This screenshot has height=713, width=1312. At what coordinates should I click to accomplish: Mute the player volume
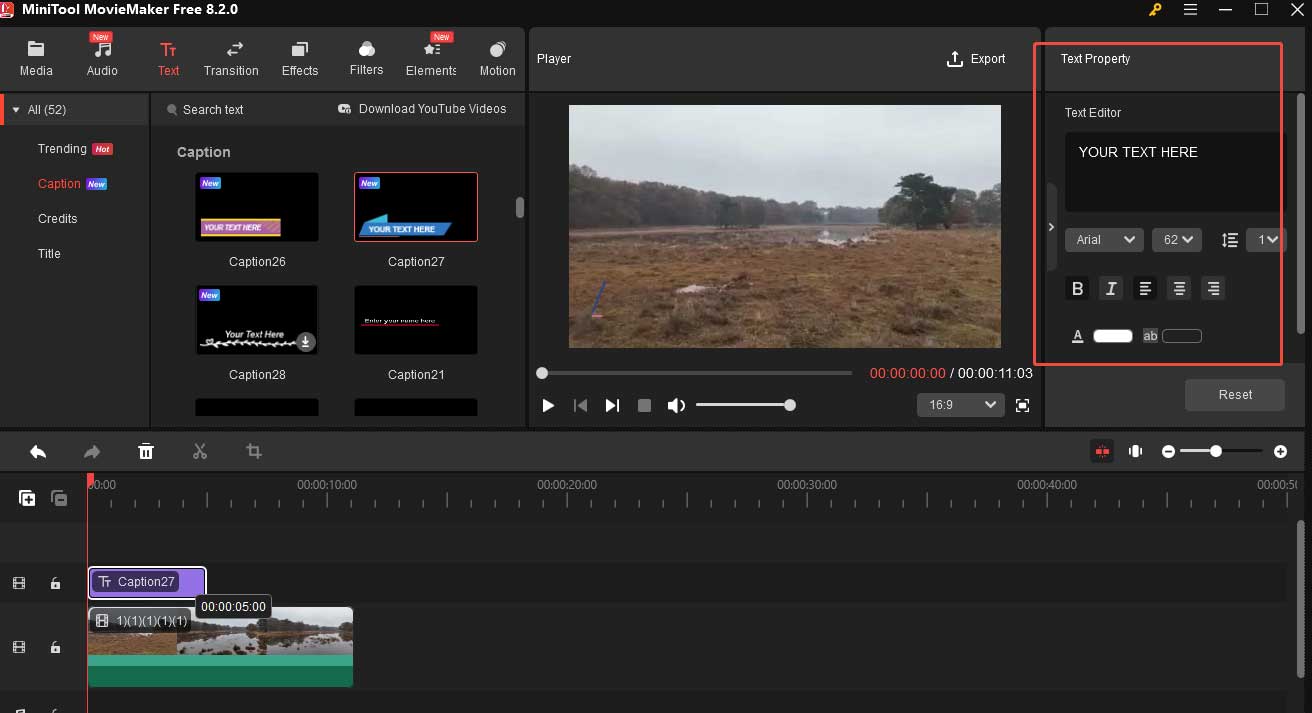coord(677,405)
